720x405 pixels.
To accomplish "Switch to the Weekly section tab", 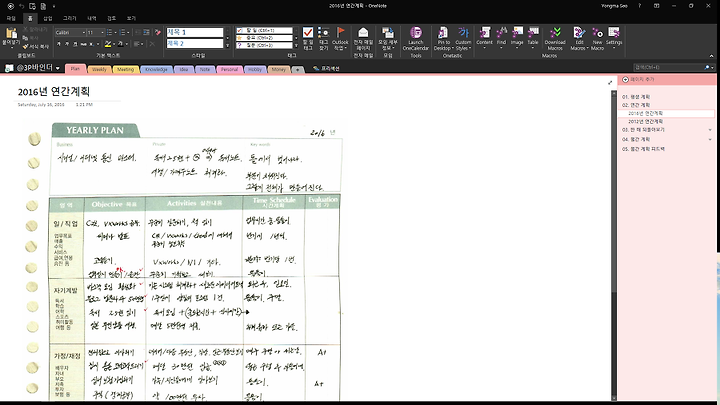I will pyautogui.click(x=99, y=69).
